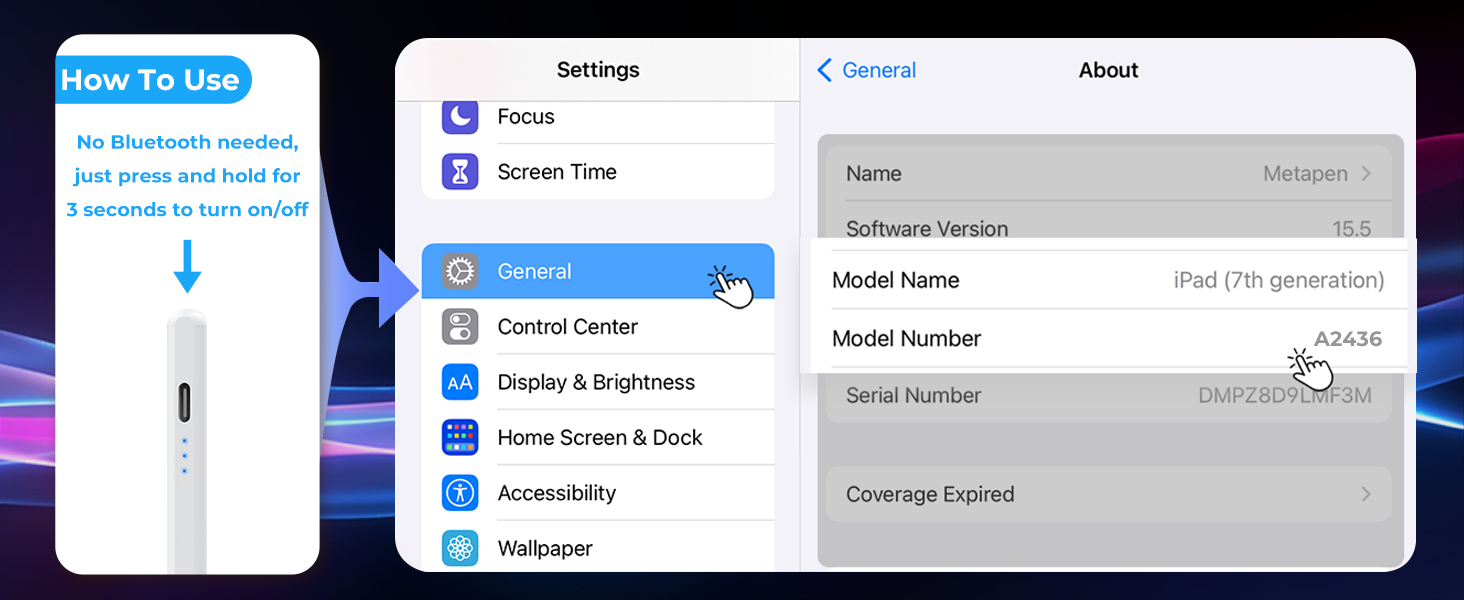Select the Model Name row
This screenshot has width=1464, height=600.
[x=1108, y=280]
